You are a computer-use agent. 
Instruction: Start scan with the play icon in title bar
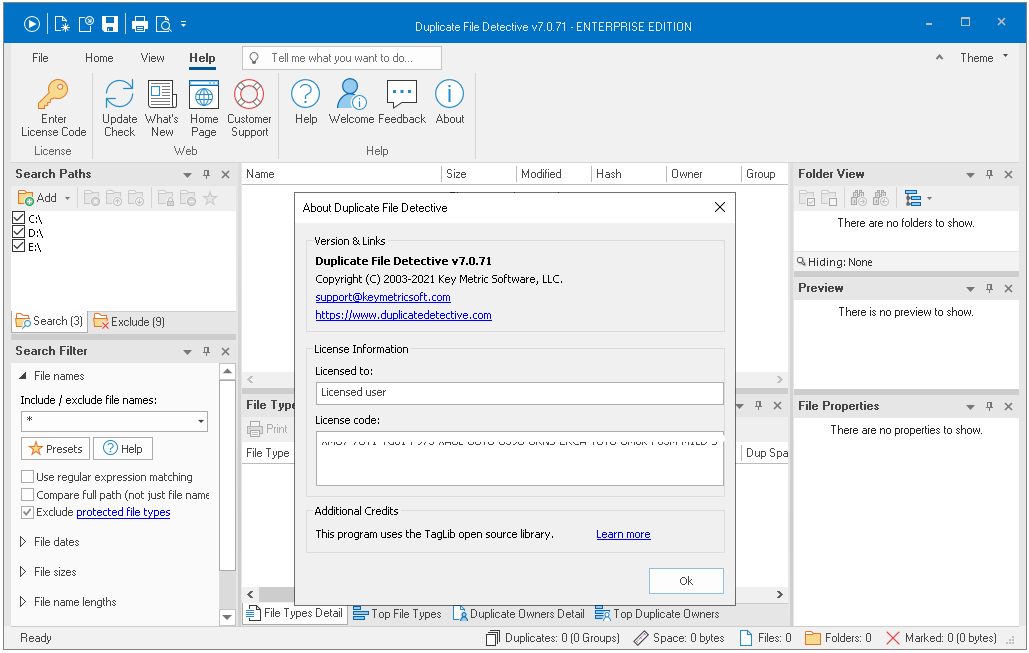coord(32,24)
